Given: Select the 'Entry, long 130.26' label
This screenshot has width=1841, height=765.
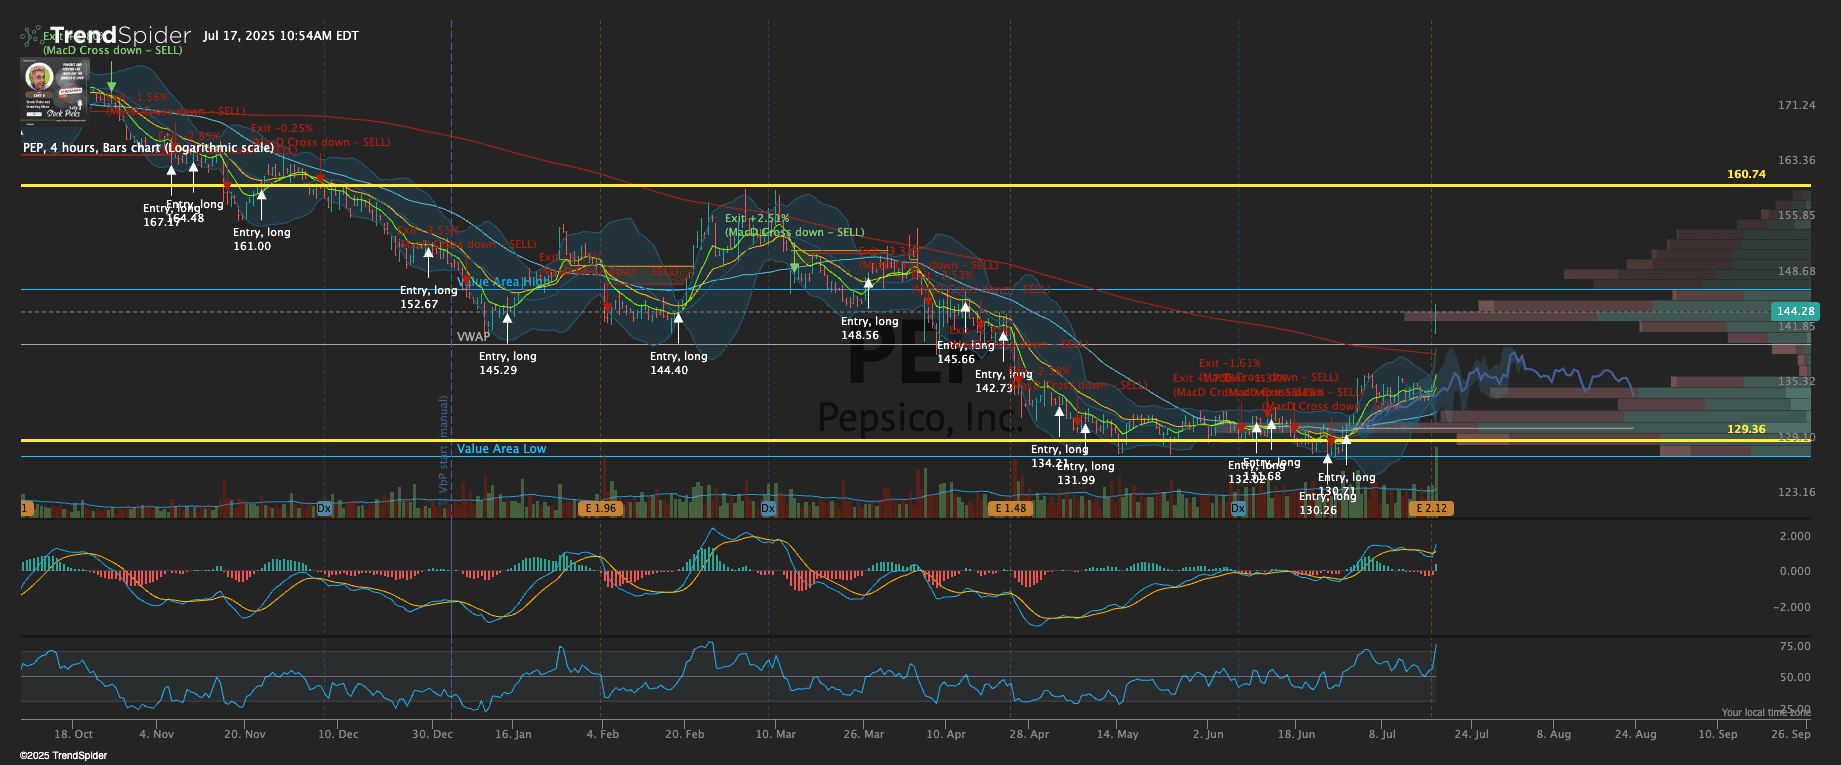Looking at the screenshot, I should click(x=1327, y=503).
